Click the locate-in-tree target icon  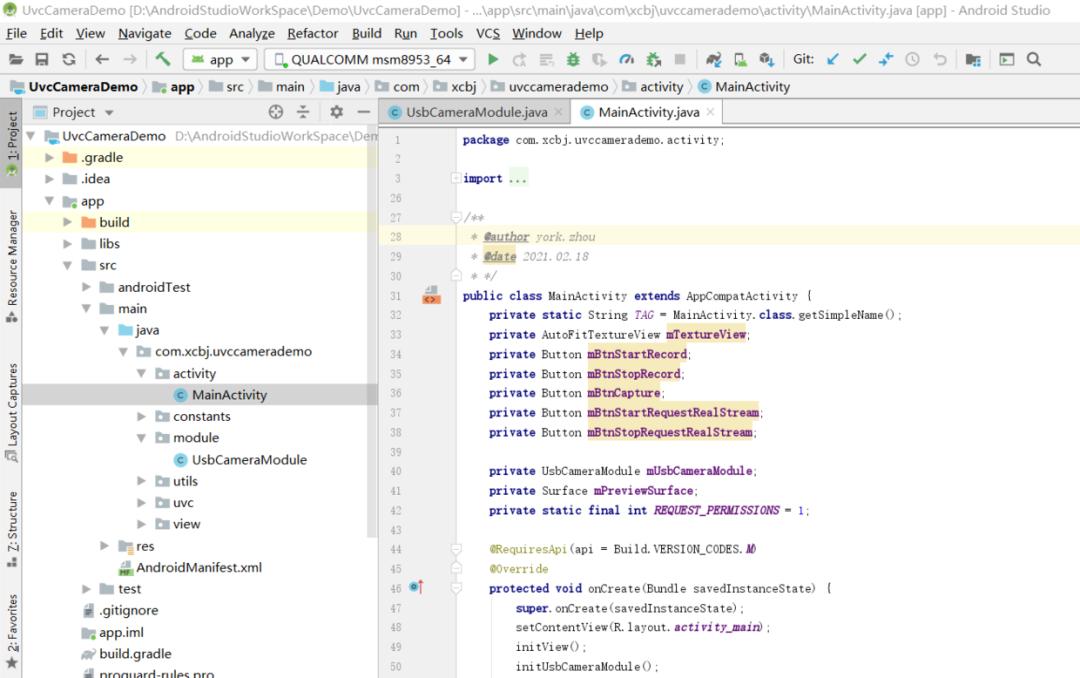pos(276,112)
